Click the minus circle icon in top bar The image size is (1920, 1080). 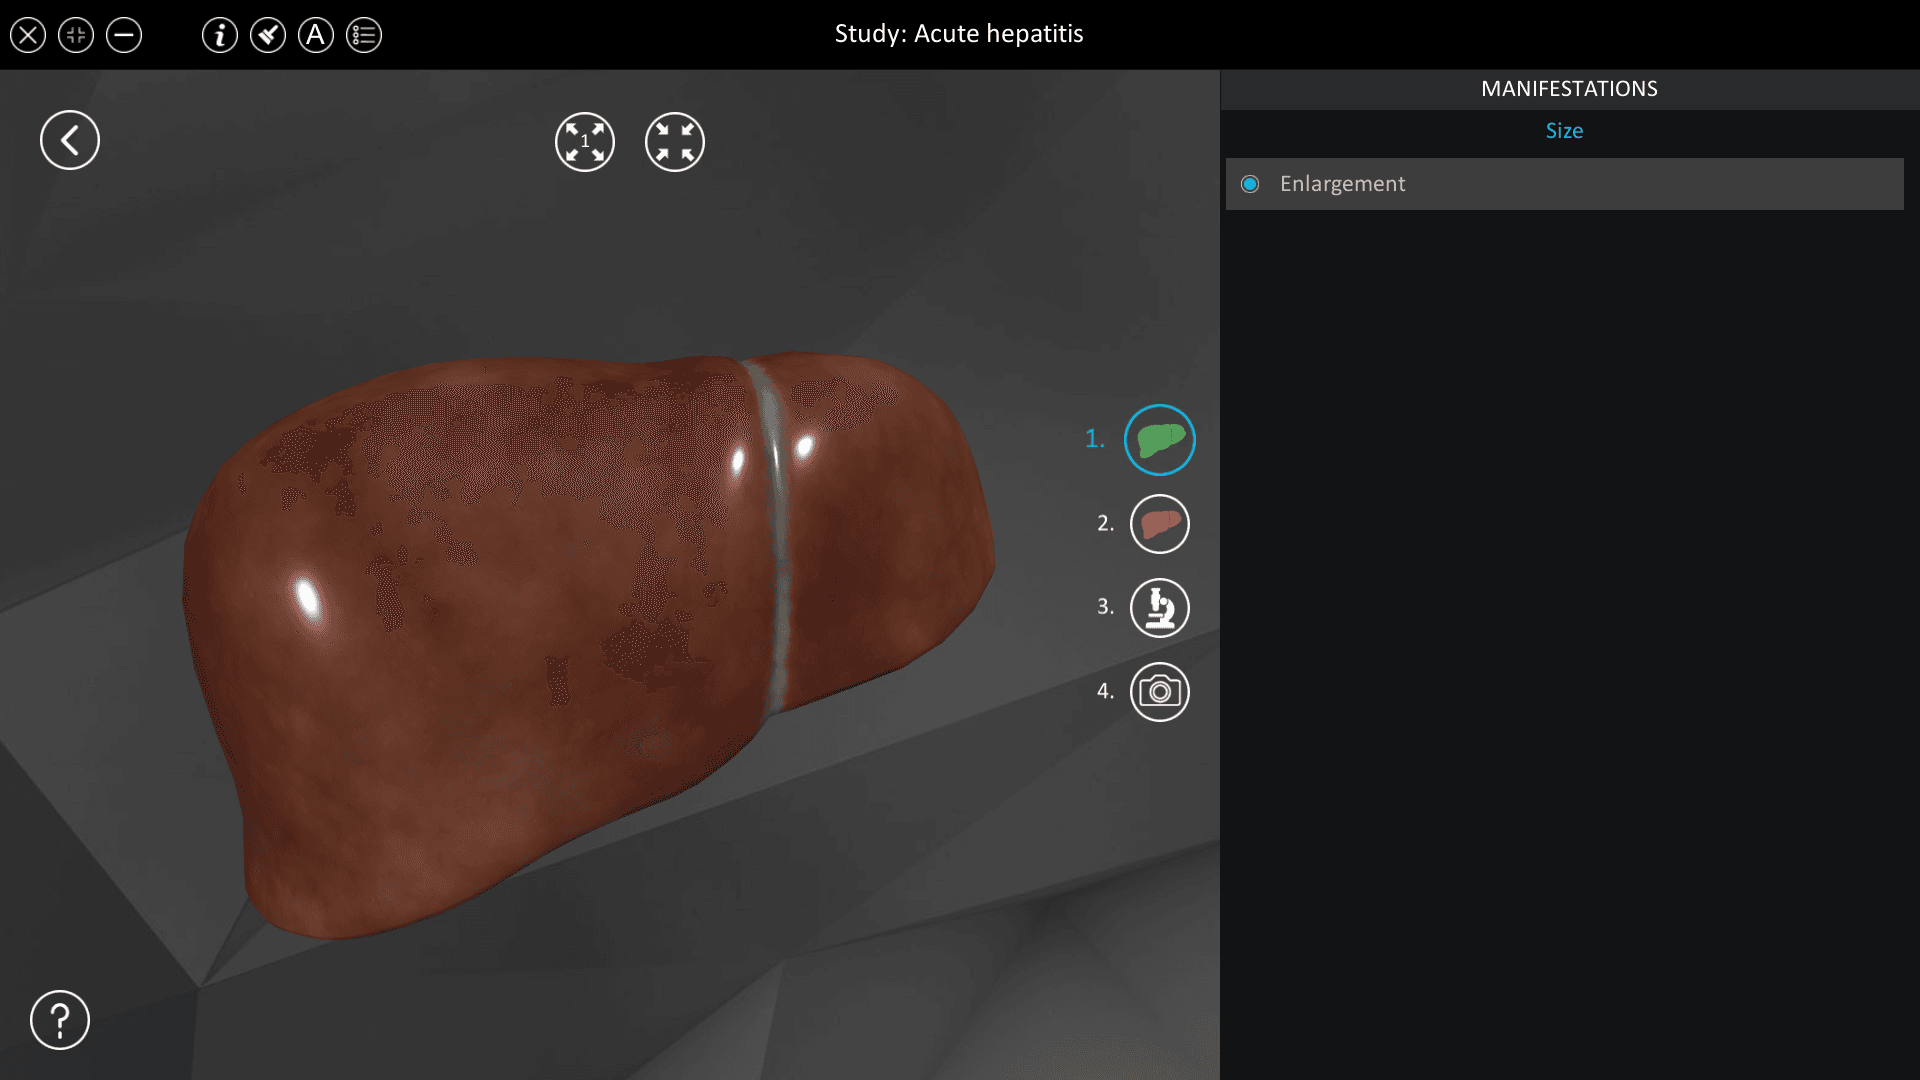click(124, 35)
